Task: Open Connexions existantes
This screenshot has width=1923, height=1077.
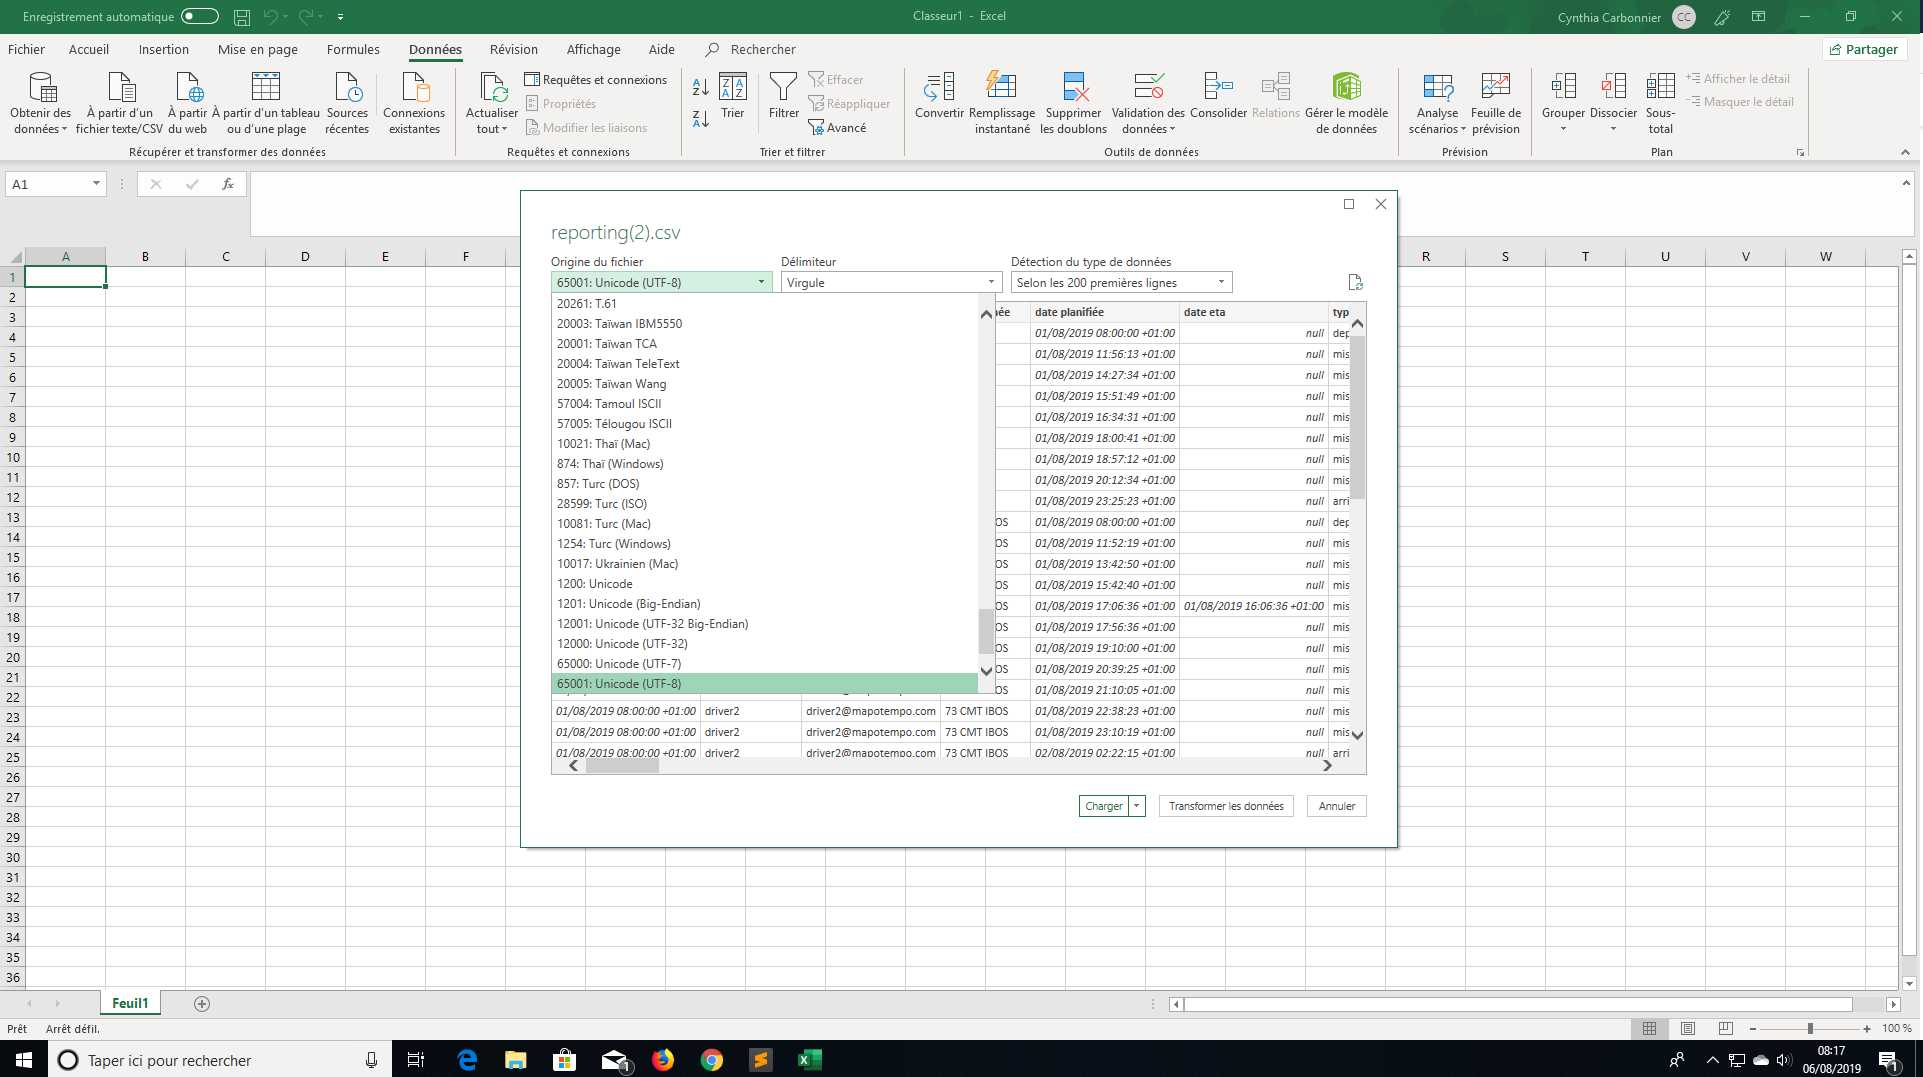Action: click(x=414, y=103)
